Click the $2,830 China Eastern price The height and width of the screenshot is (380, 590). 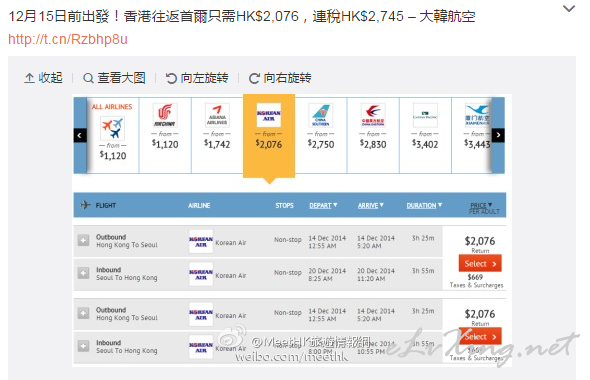coord(373,144)
